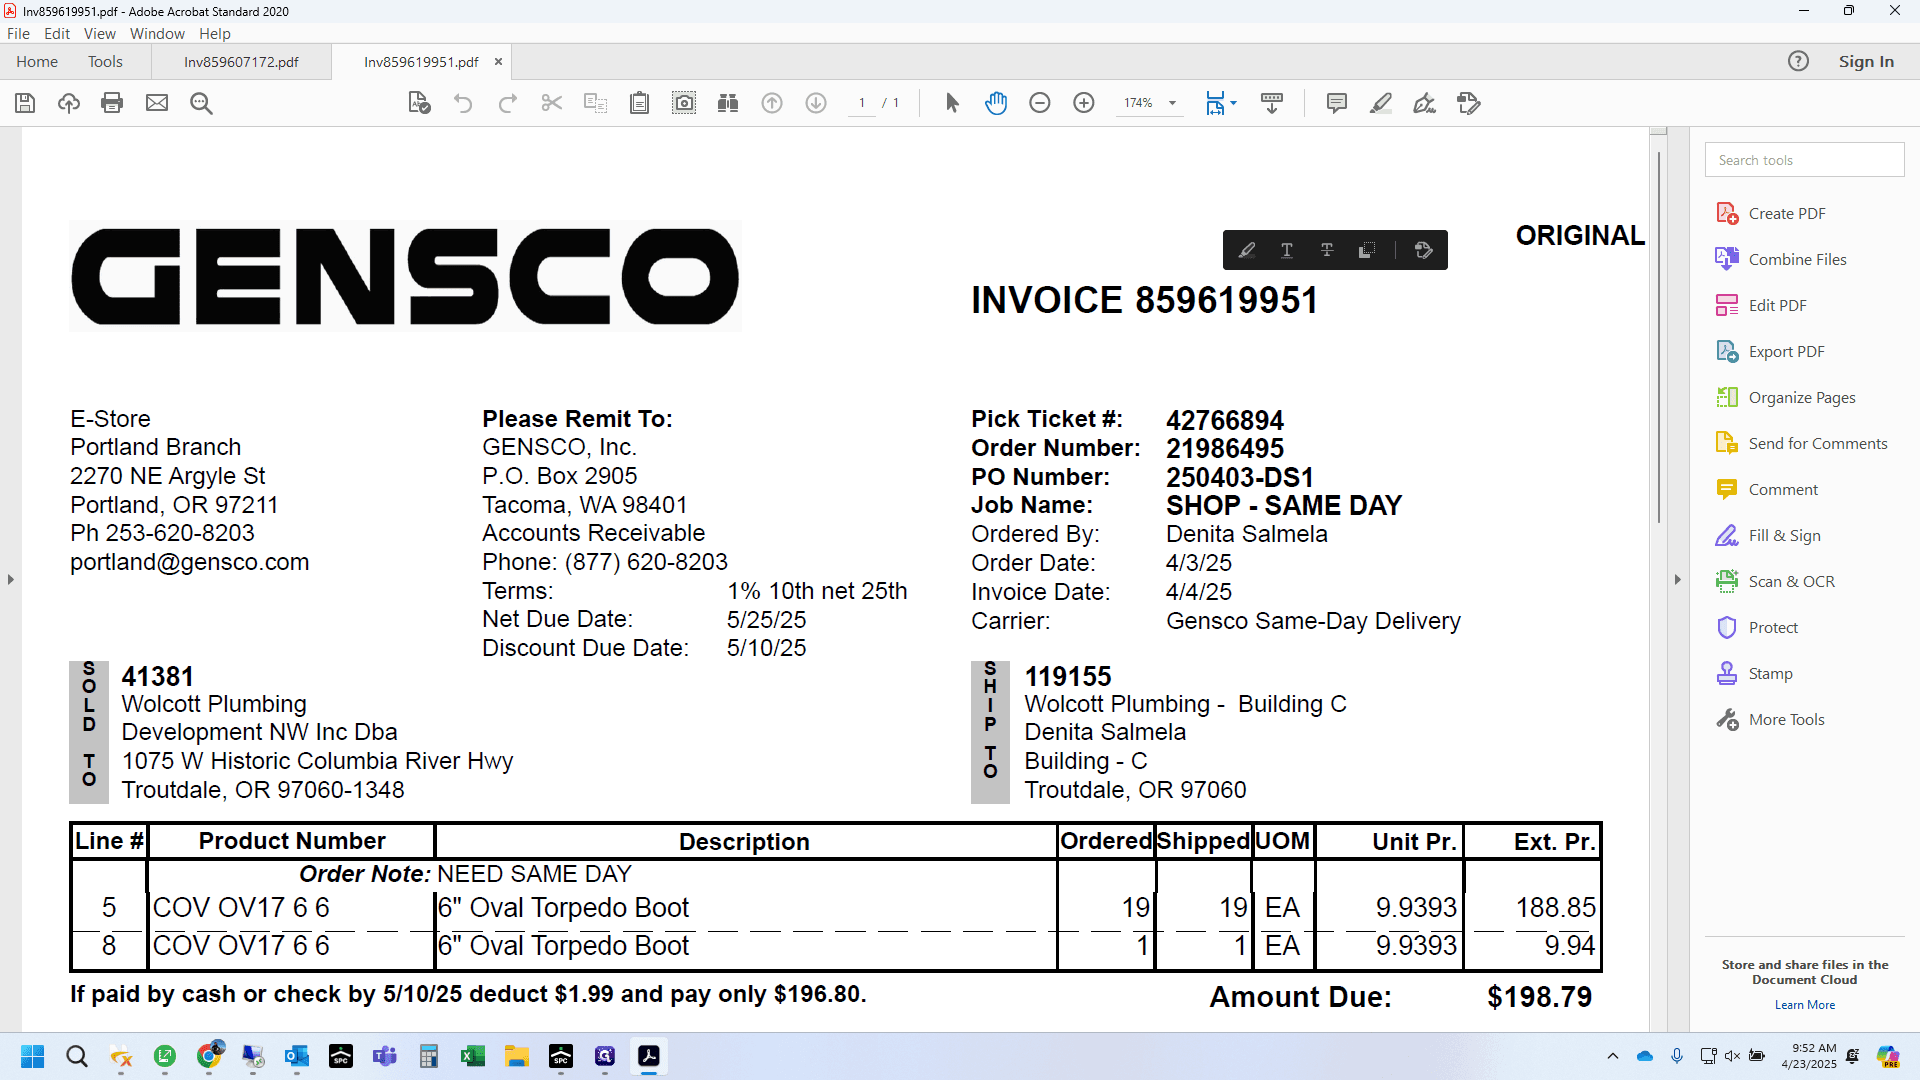Screen dimensions: 1920x1080
Task: Click the Search tools input field
Action: (x=1804, y=160)
